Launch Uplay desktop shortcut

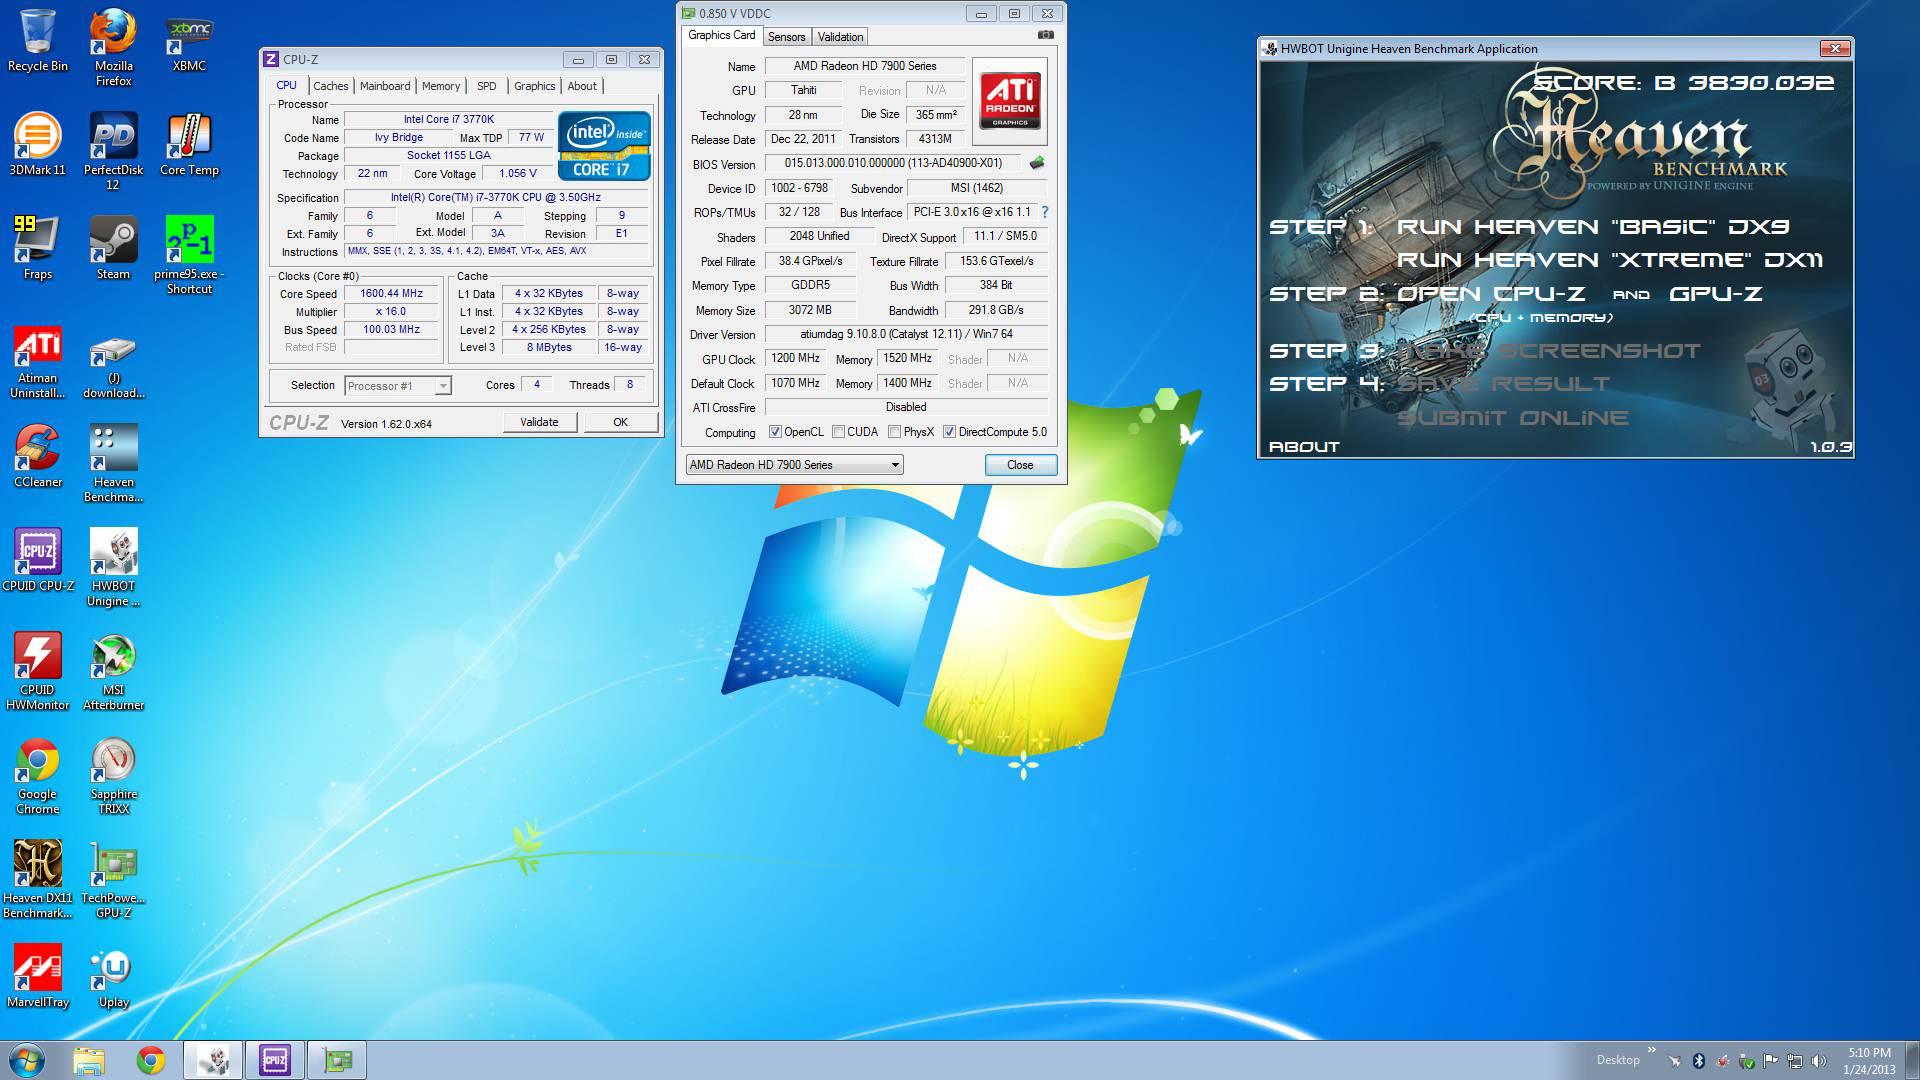[x=113, y=978]
